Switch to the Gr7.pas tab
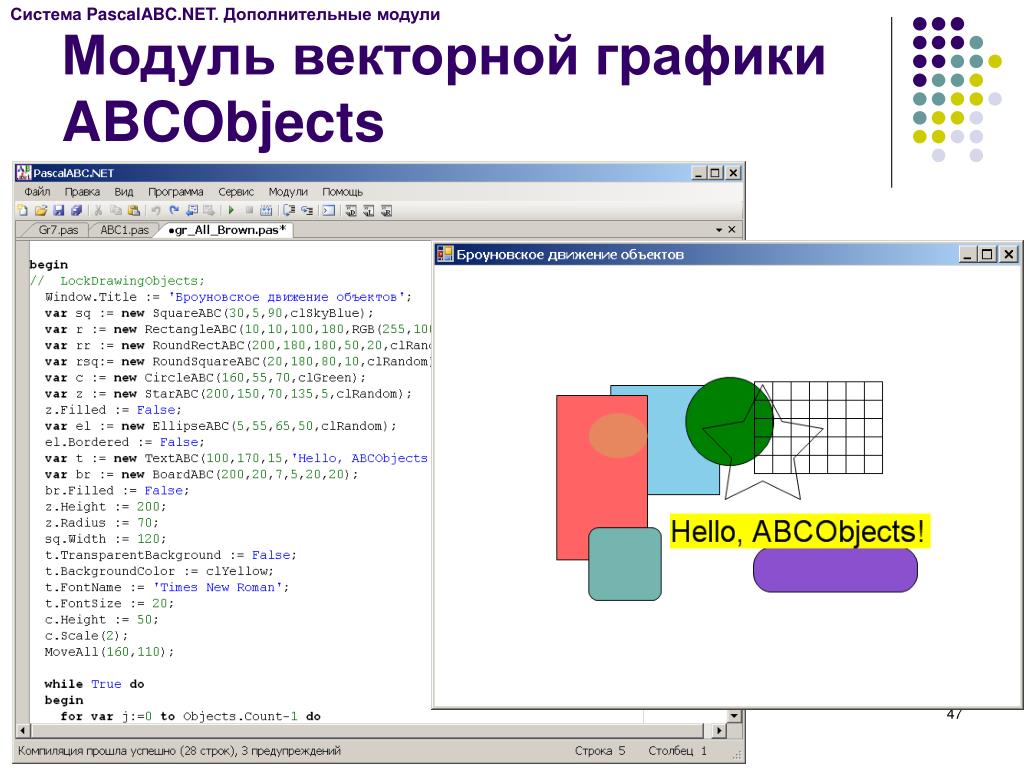Image resolution: width=1024 pixels, height=768 pixels. coord(57,230)
